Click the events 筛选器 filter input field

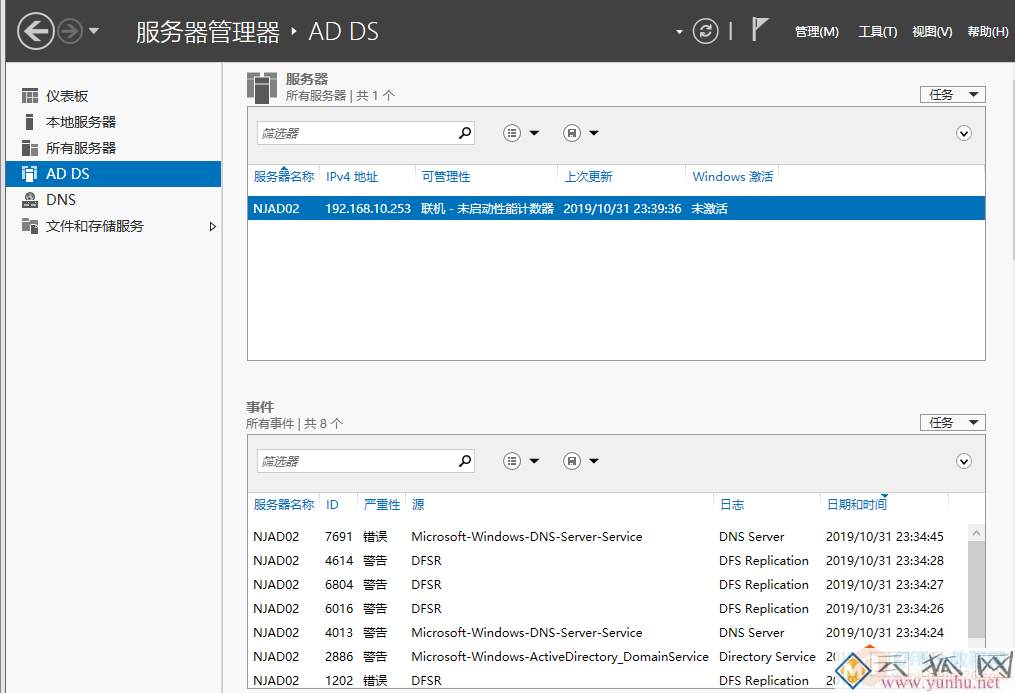355,461
